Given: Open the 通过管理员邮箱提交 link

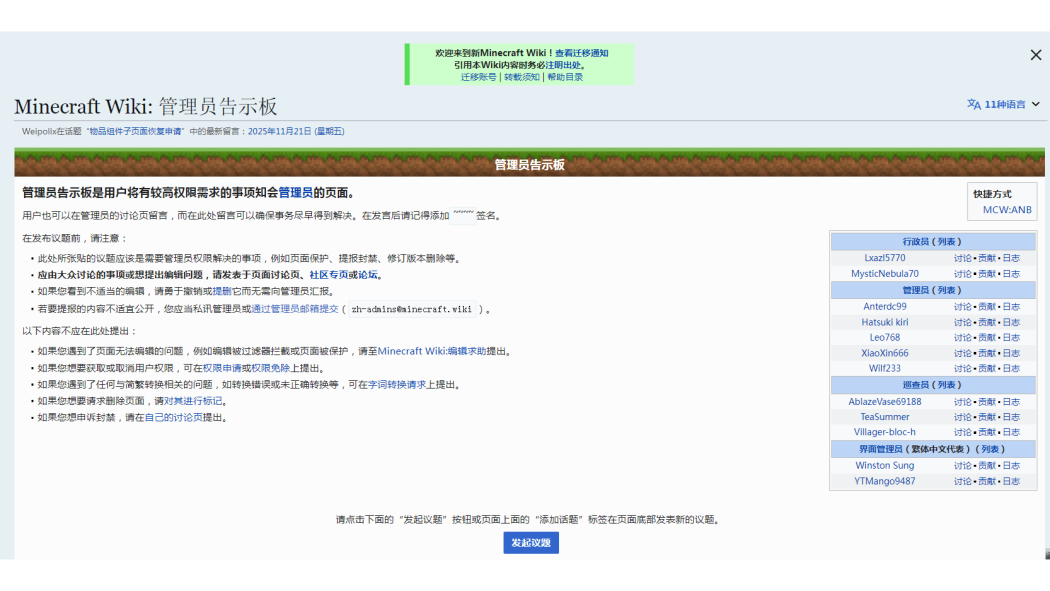Looking at the screenshot, I should click(x=295, y=309).
